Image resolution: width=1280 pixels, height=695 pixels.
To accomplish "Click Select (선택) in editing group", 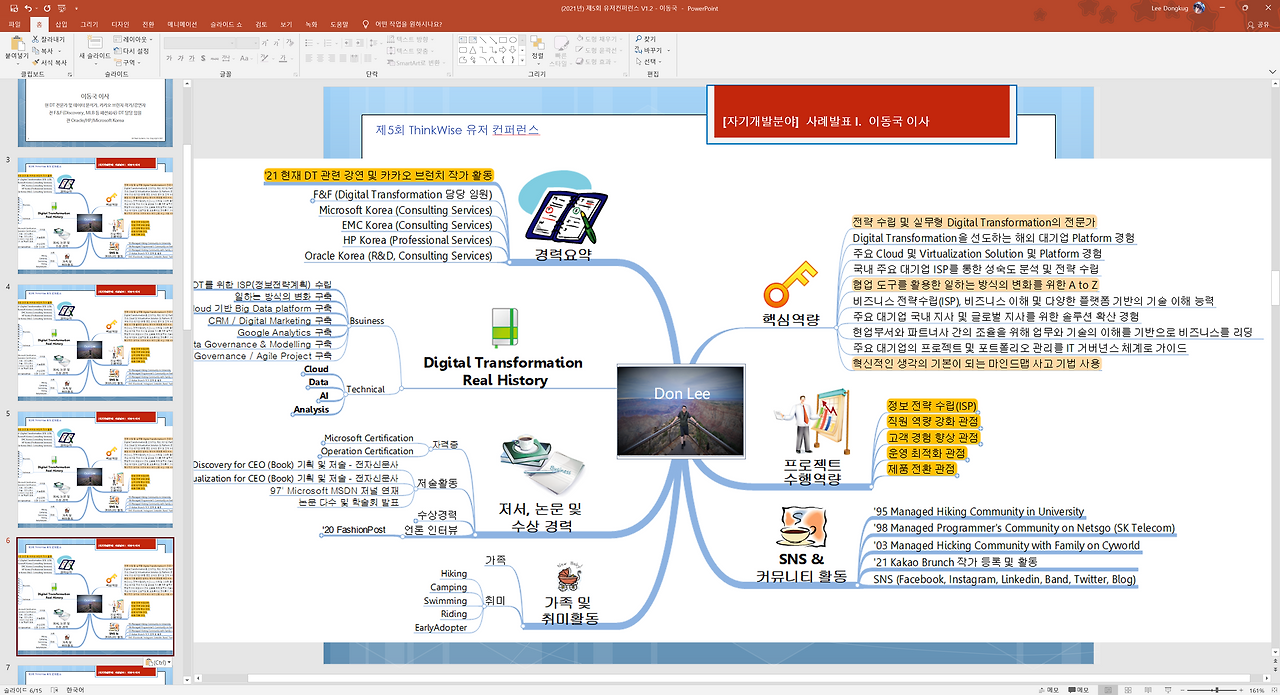I will click(650, 61).
